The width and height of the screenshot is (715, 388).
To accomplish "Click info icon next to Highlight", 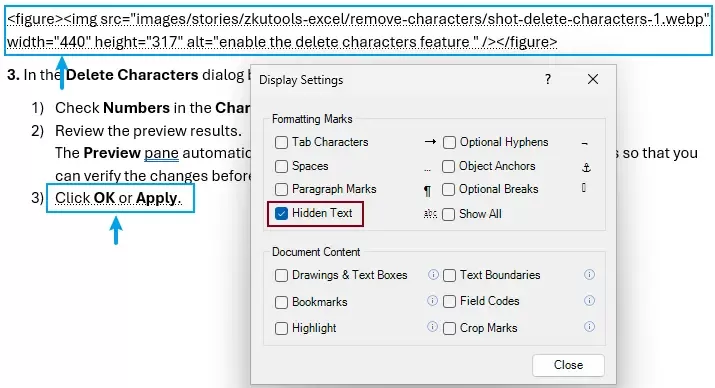I will tap(432, 326).
